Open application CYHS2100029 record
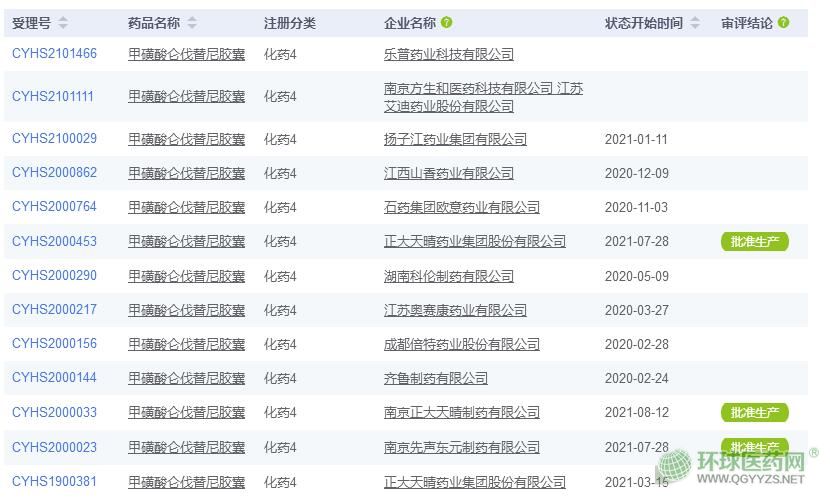Viewport: 830px width, 501px height. [x=54, y=139]
